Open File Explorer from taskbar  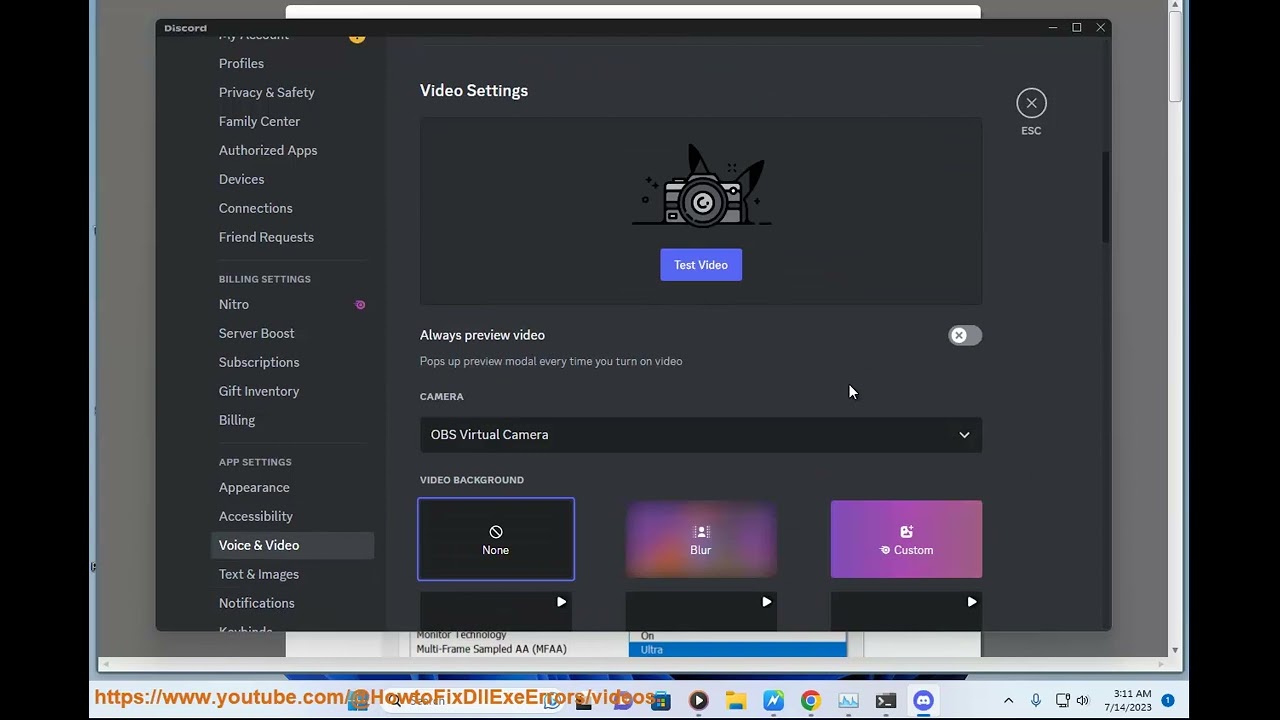point(736,701)
